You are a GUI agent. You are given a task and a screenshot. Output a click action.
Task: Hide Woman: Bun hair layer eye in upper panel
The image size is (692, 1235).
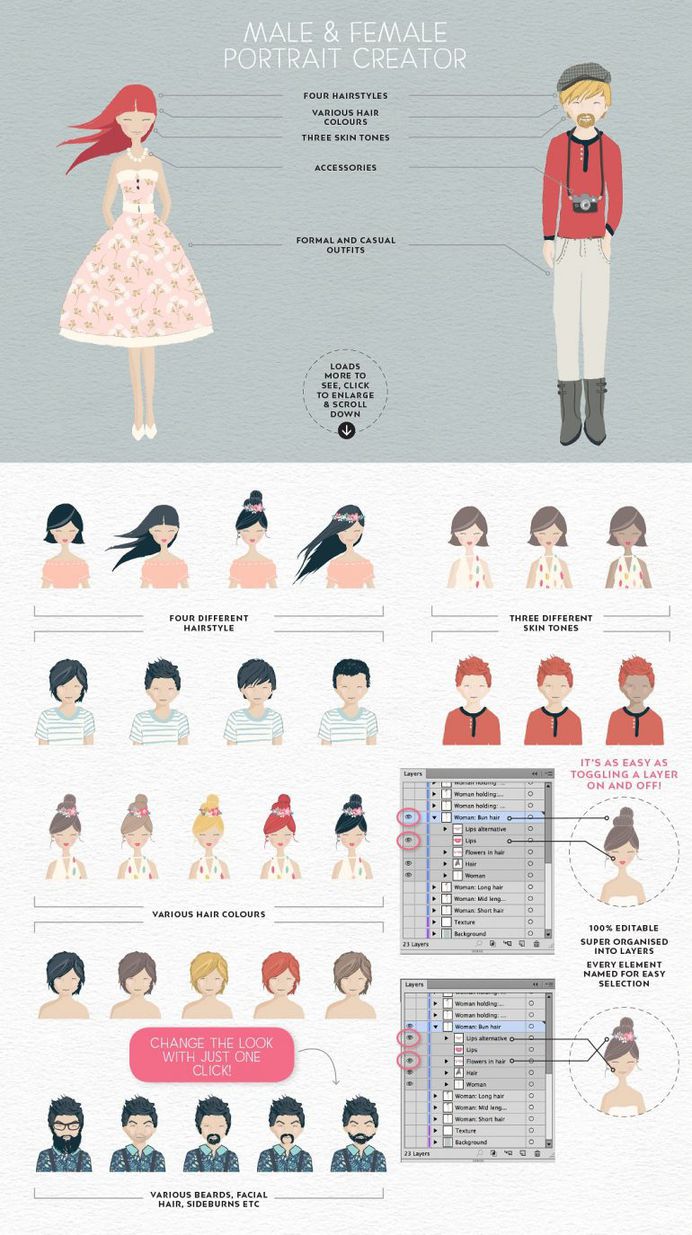[x=408, y=817]
